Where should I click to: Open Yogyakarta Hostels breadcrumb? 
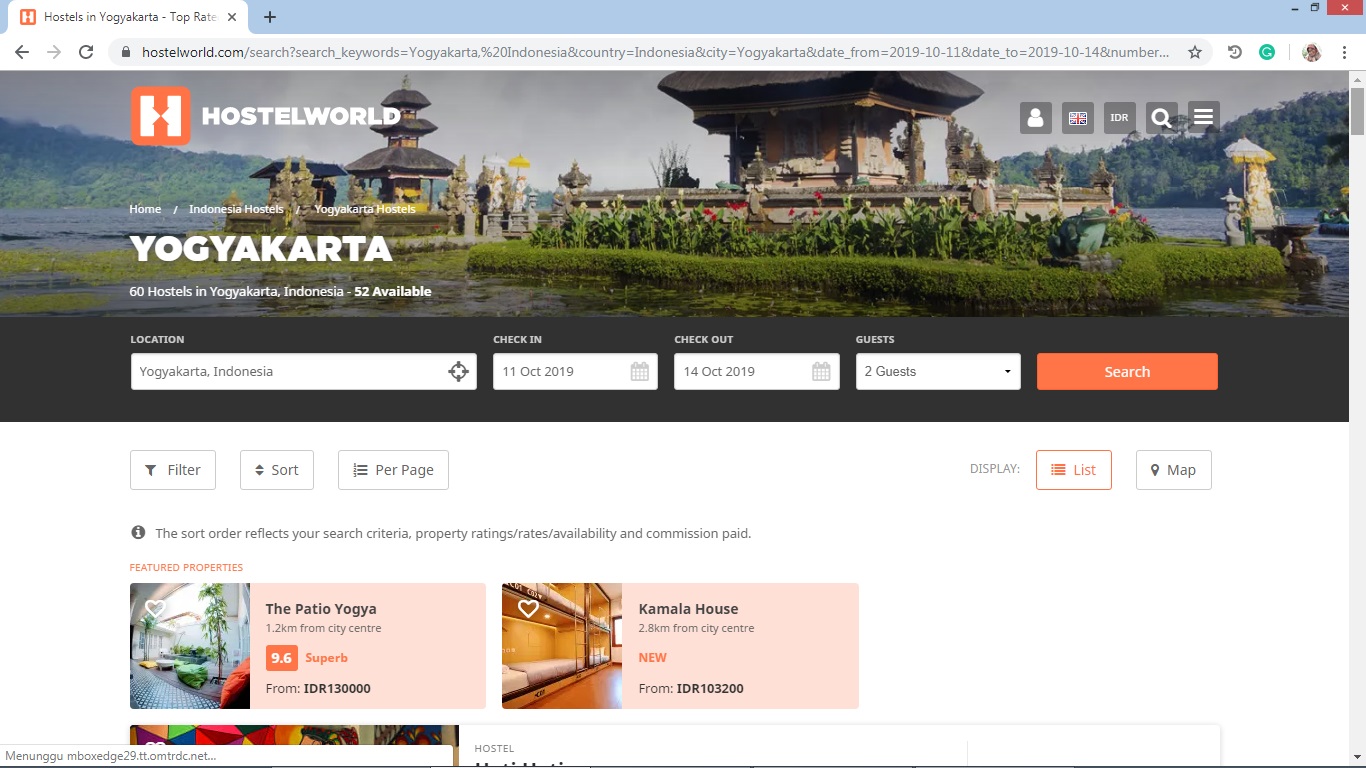365,209
